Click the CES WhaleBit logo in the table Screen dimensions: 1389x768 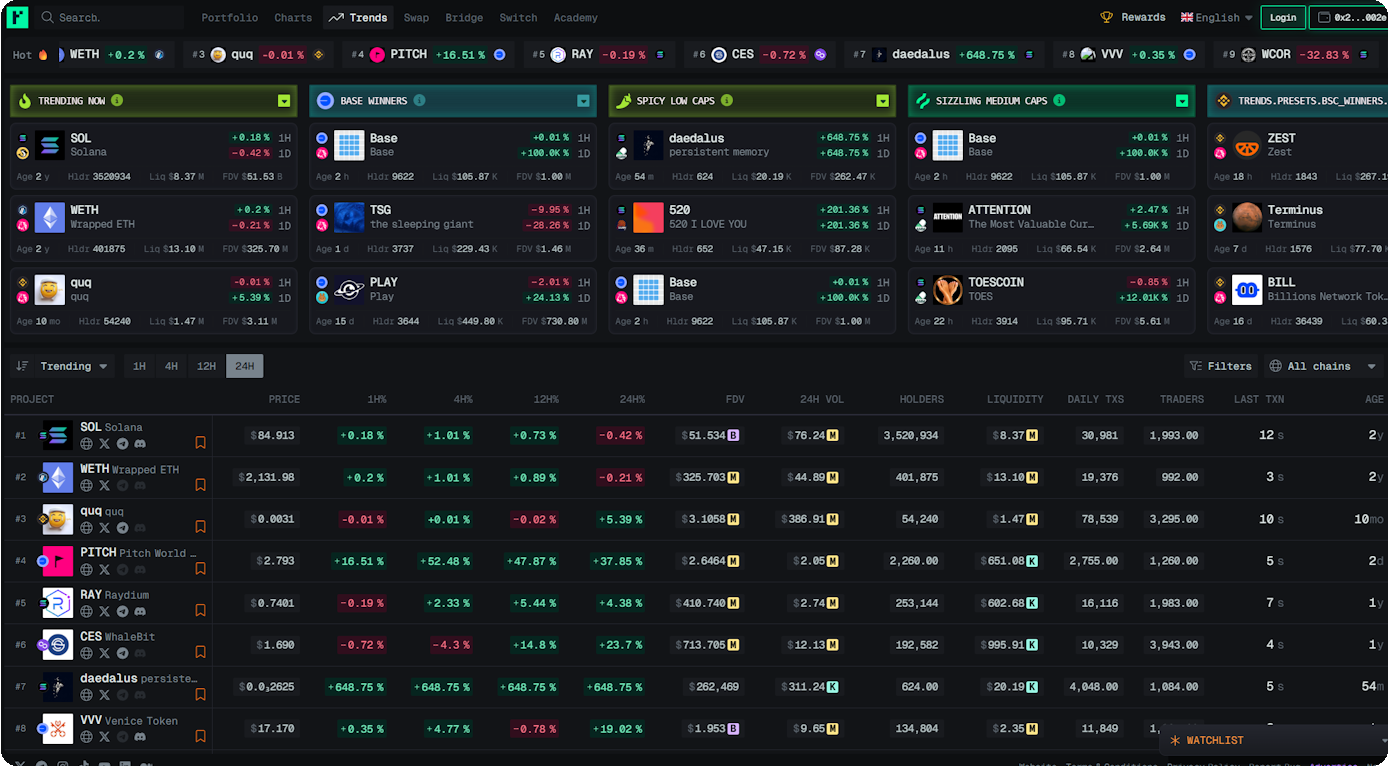tap(58, 645)
